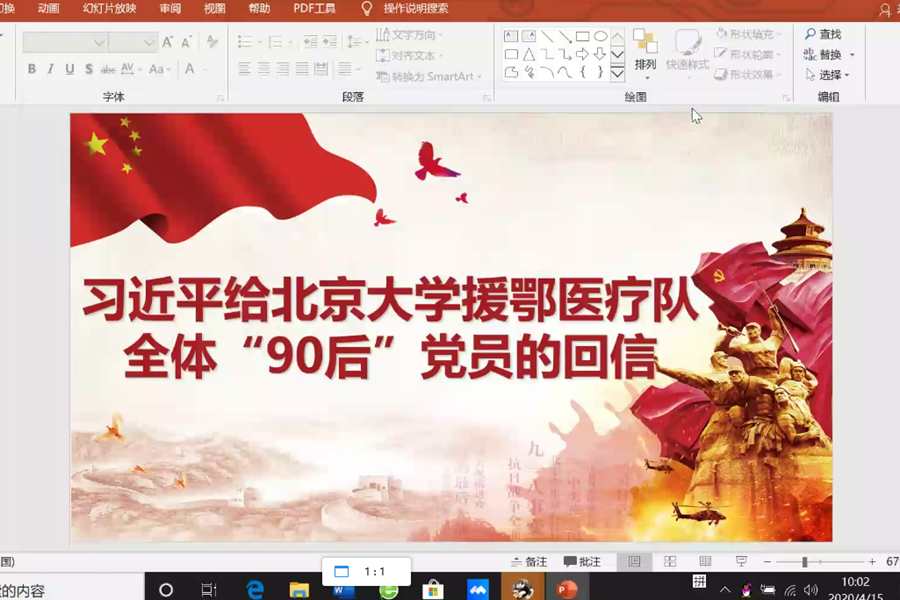Pick the oval shape in the gallery
The width and height of the screenshot is (900, 600).
[x=600, y=36]
